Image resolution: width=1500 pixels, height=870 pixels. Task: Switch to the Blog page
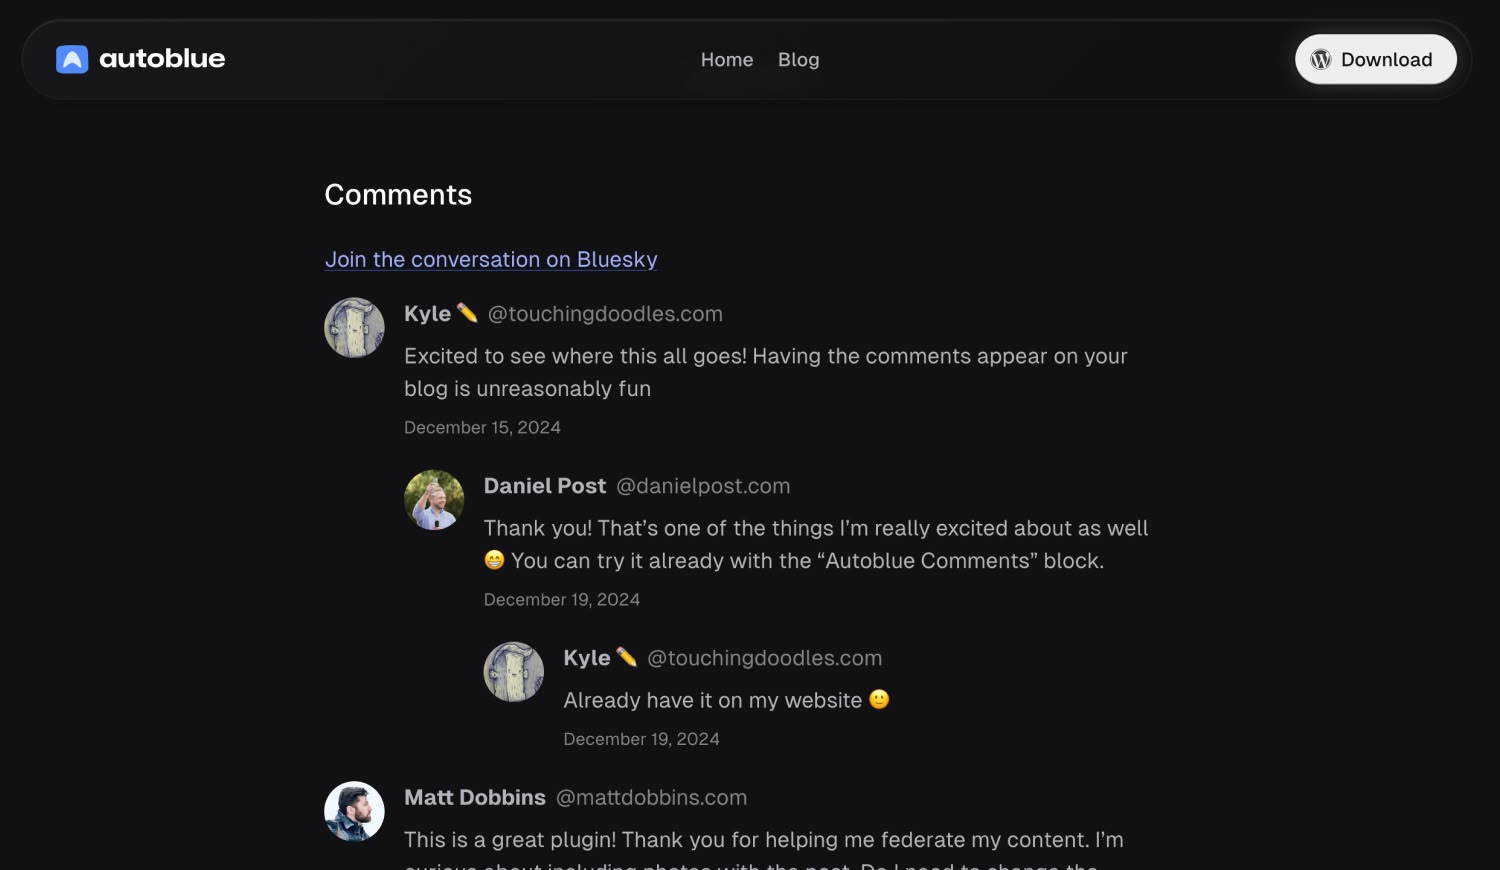798,60
